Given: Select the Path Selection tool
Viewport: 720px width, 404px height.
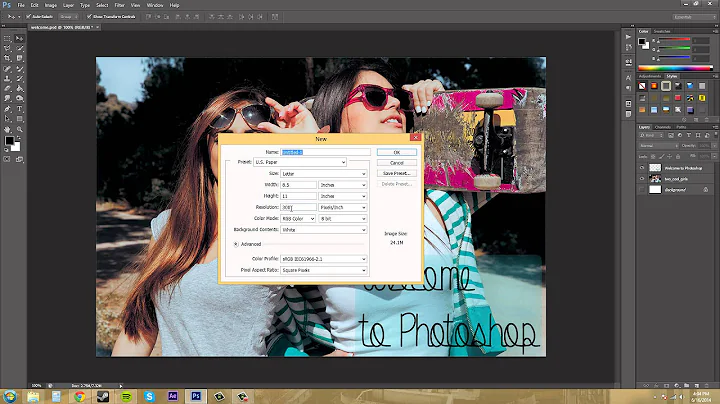Looking at the screenshot, I should pos(7,119).
